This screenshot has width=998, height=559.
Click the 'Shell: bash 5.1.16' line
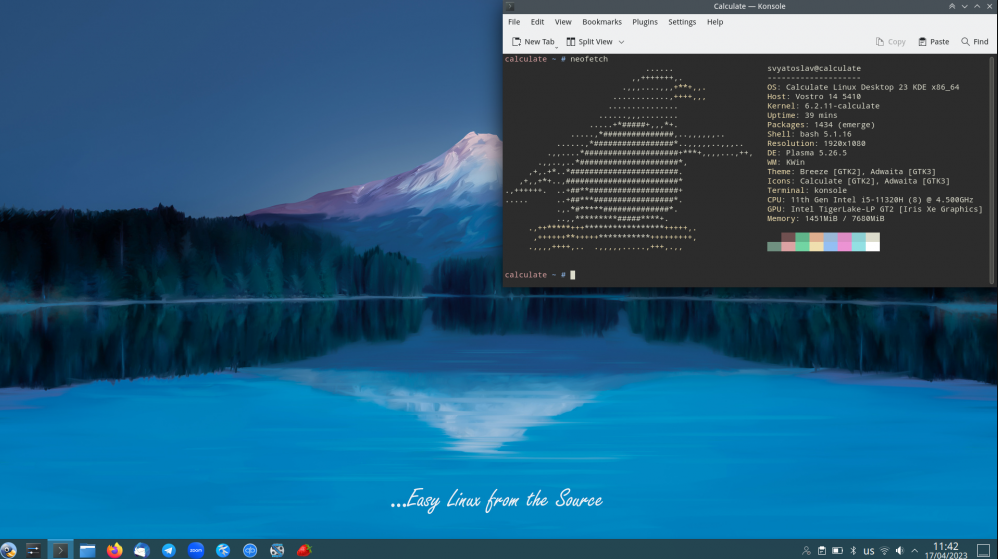pyautogui.click(x=809, y=134)
